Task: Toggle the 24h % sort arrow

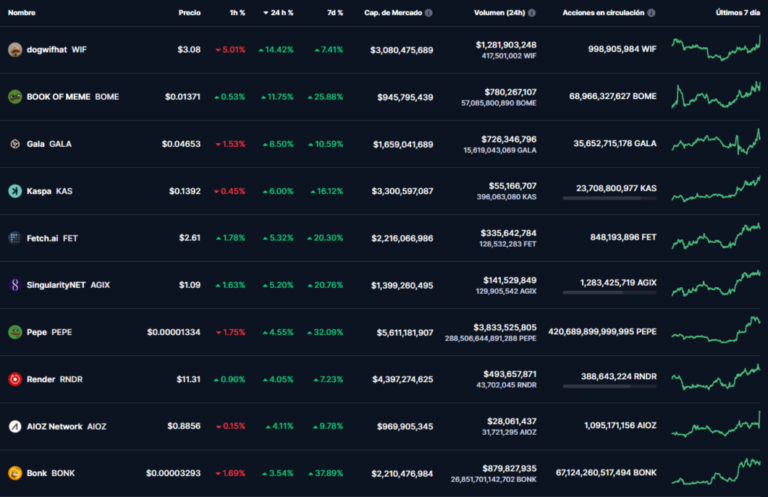Action: tap(266, 13)
